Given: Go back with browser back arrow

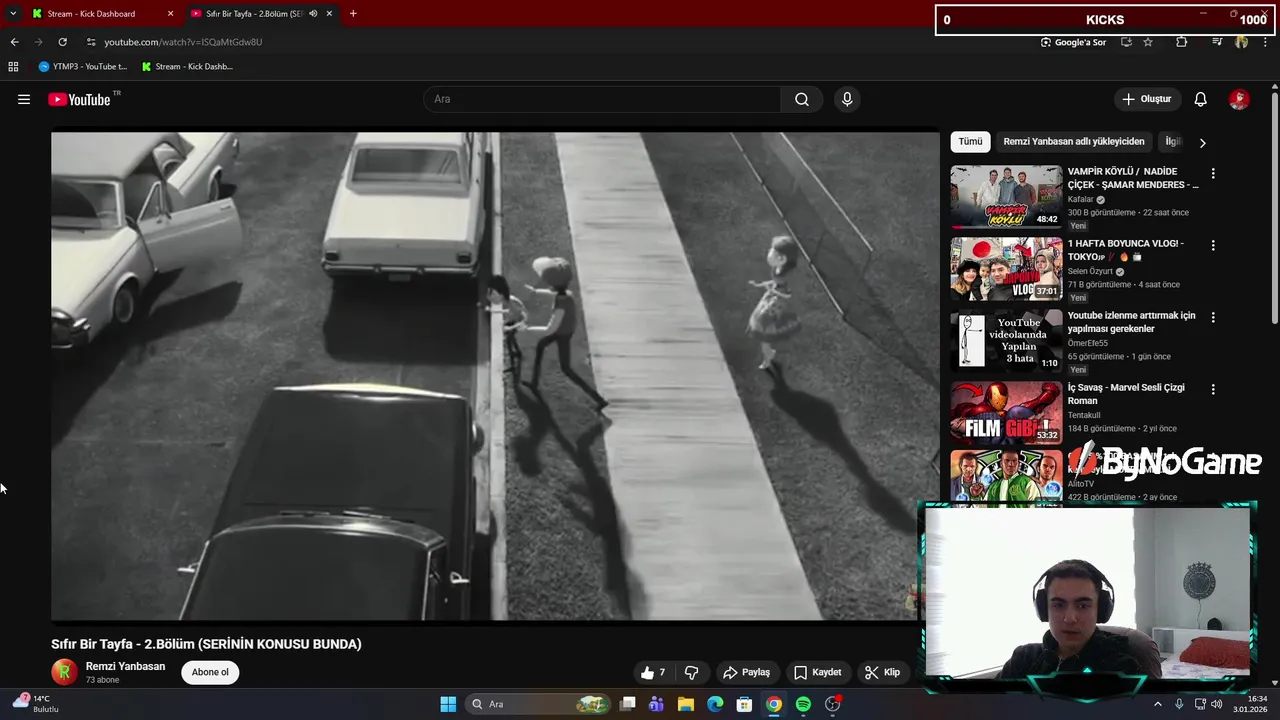Looking at the screenshot, I should pyautogui.click(x=14, y=42).
